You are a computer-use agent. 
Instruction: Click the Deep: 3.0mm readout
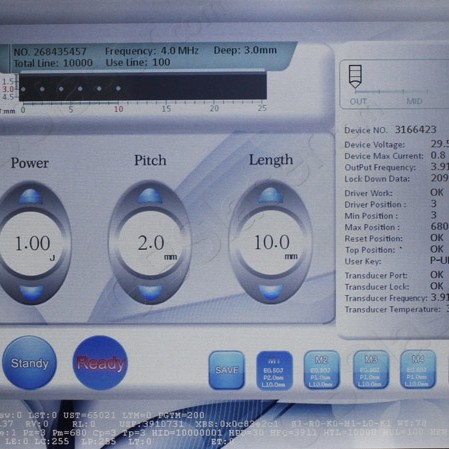[x=245, y=50]
